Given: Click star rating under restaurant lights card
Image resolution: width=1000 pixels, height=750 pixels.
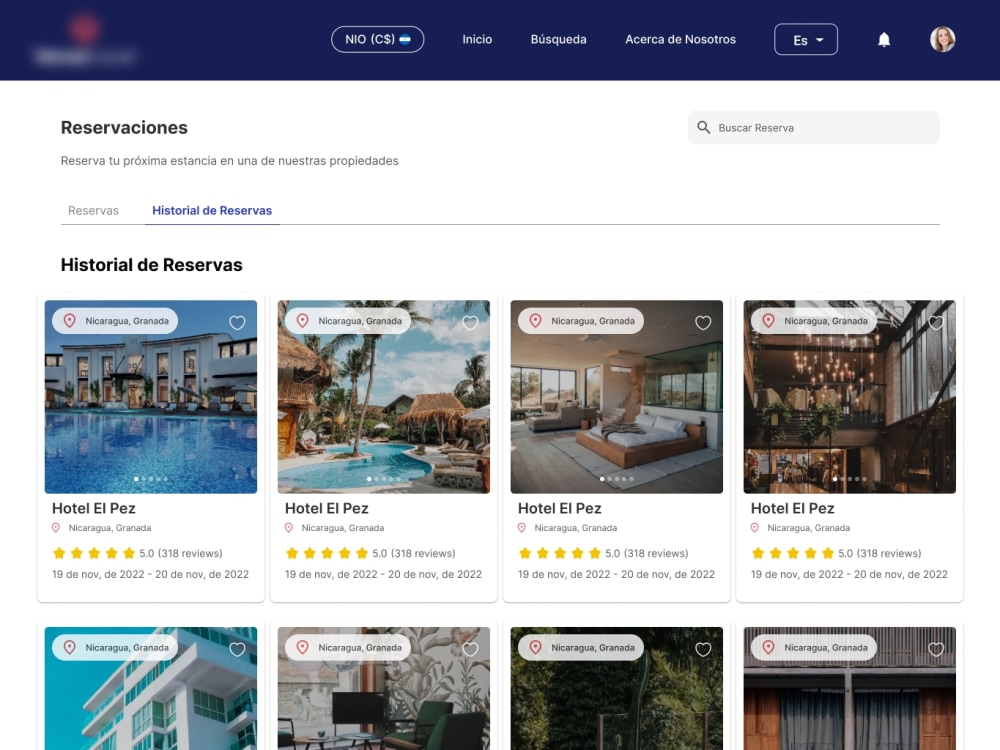Looking at the screenshot, I should [792, 553].
